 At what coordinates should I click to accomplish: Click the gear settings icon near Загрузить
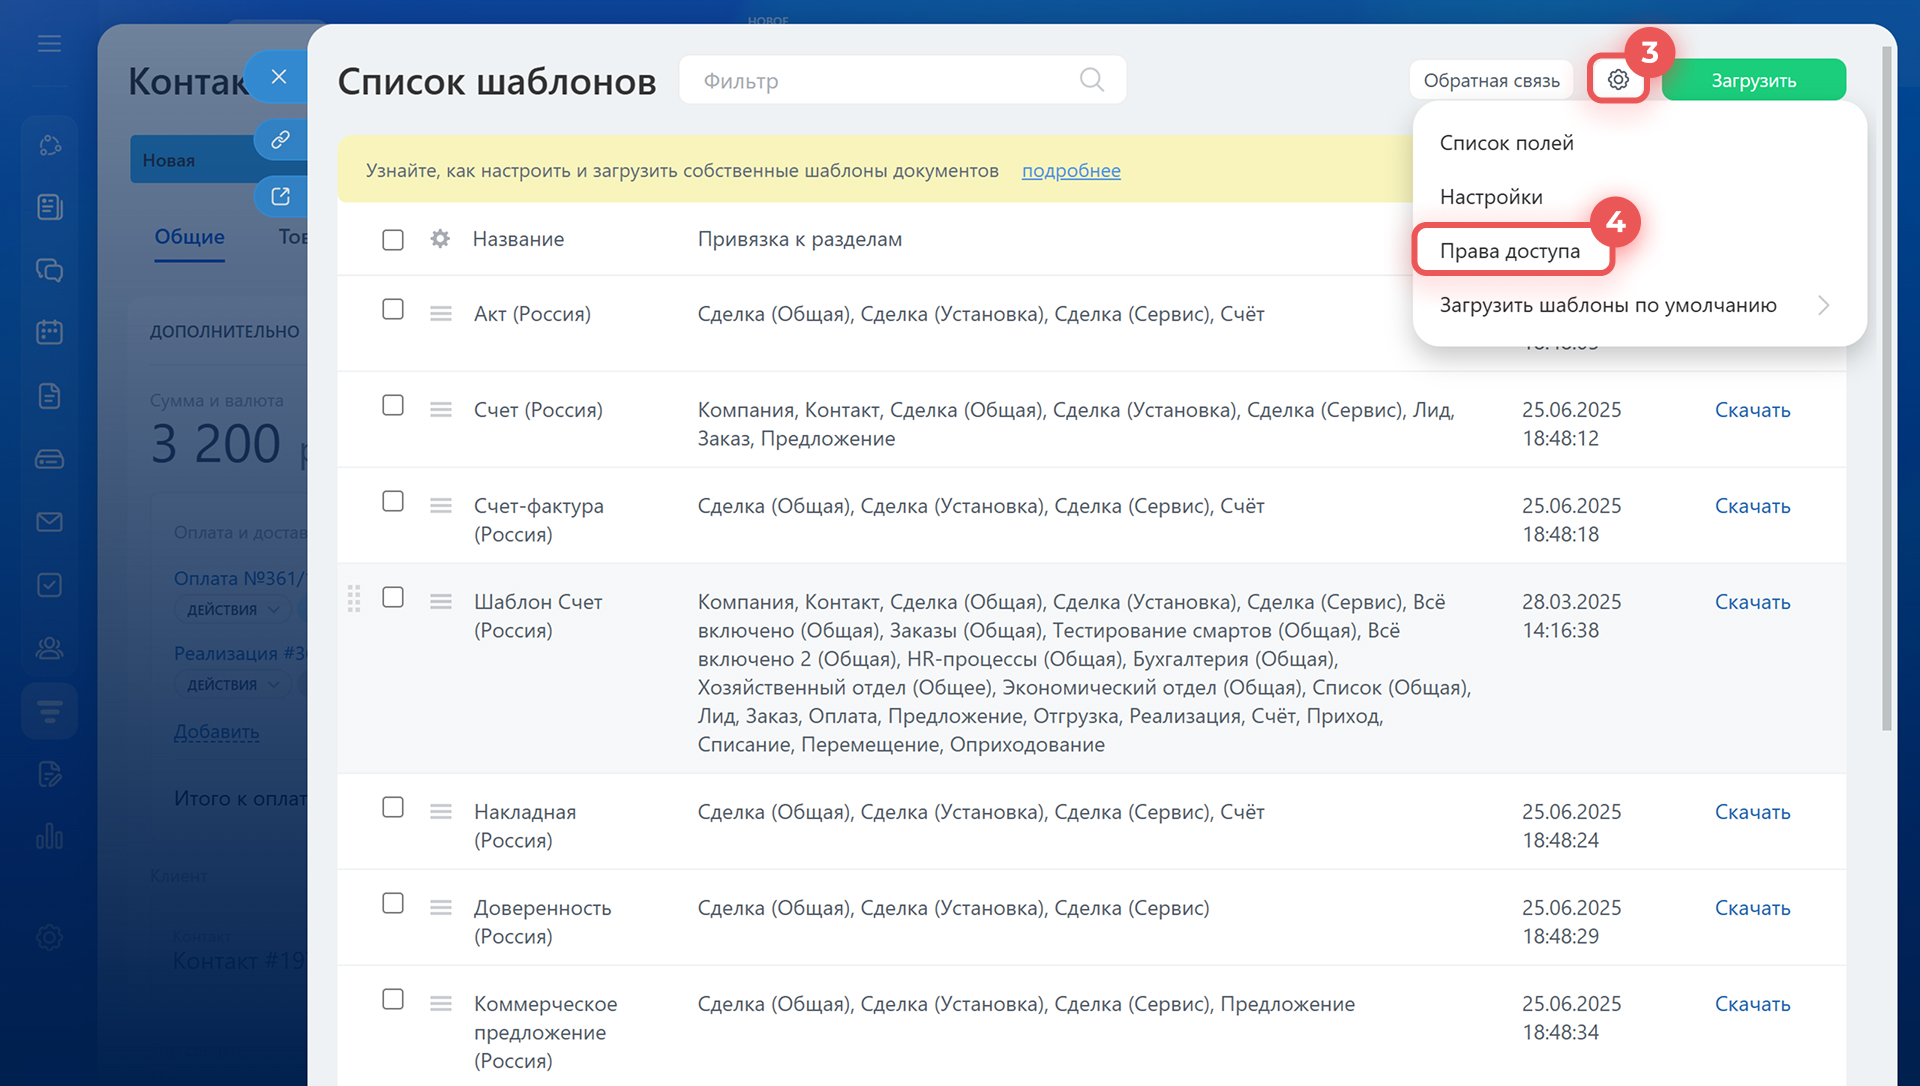point(1617,80)
